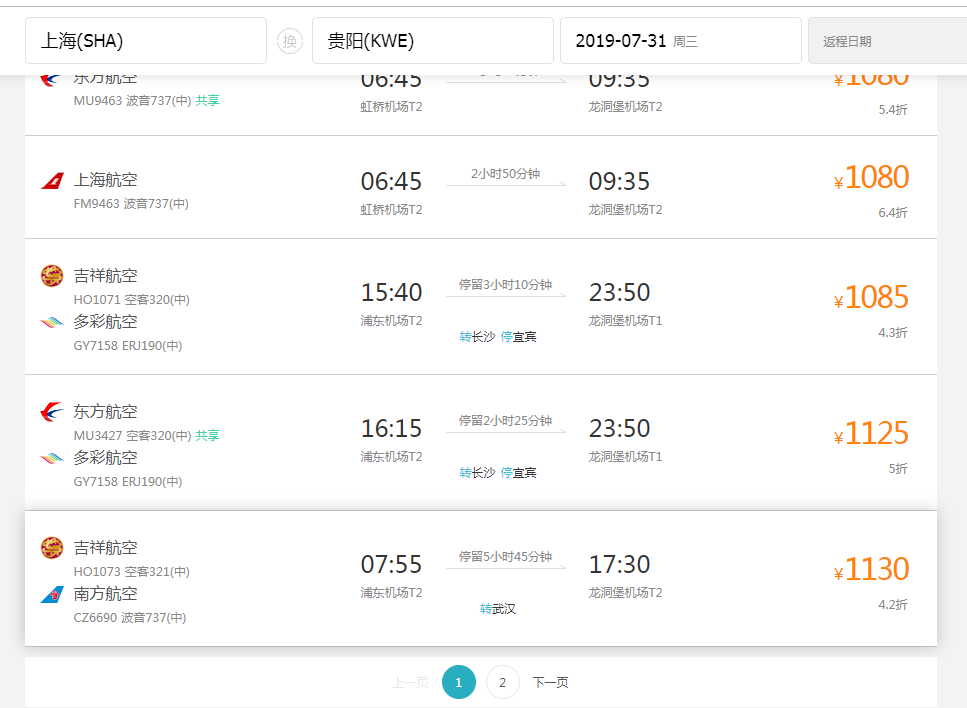This screenshot has width=967, height=708.
Task: Click the 停留5小时45分钟 layover text
Action: click(x=506, y=556)
